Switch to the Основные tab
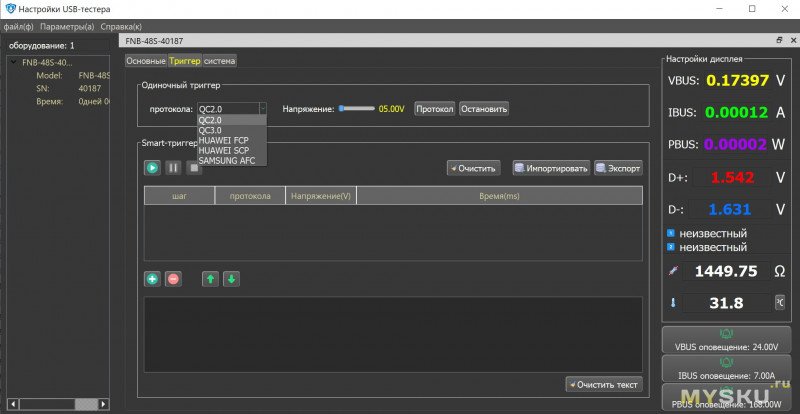800x414 pixels. [x=146, y=60]
